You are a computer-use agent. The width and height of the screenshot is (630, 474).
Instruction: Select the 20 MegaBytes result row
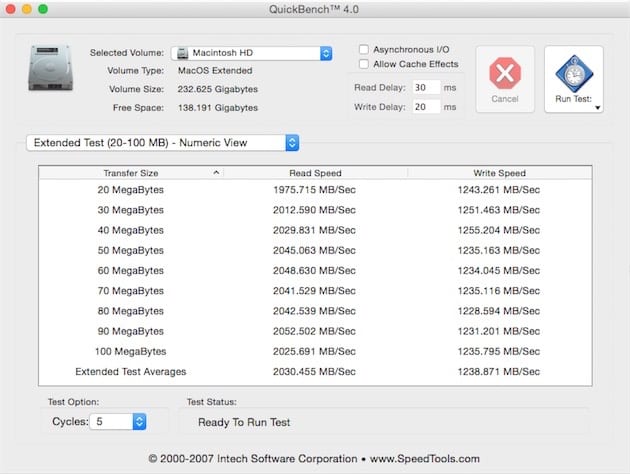click(x=315, y=189)
